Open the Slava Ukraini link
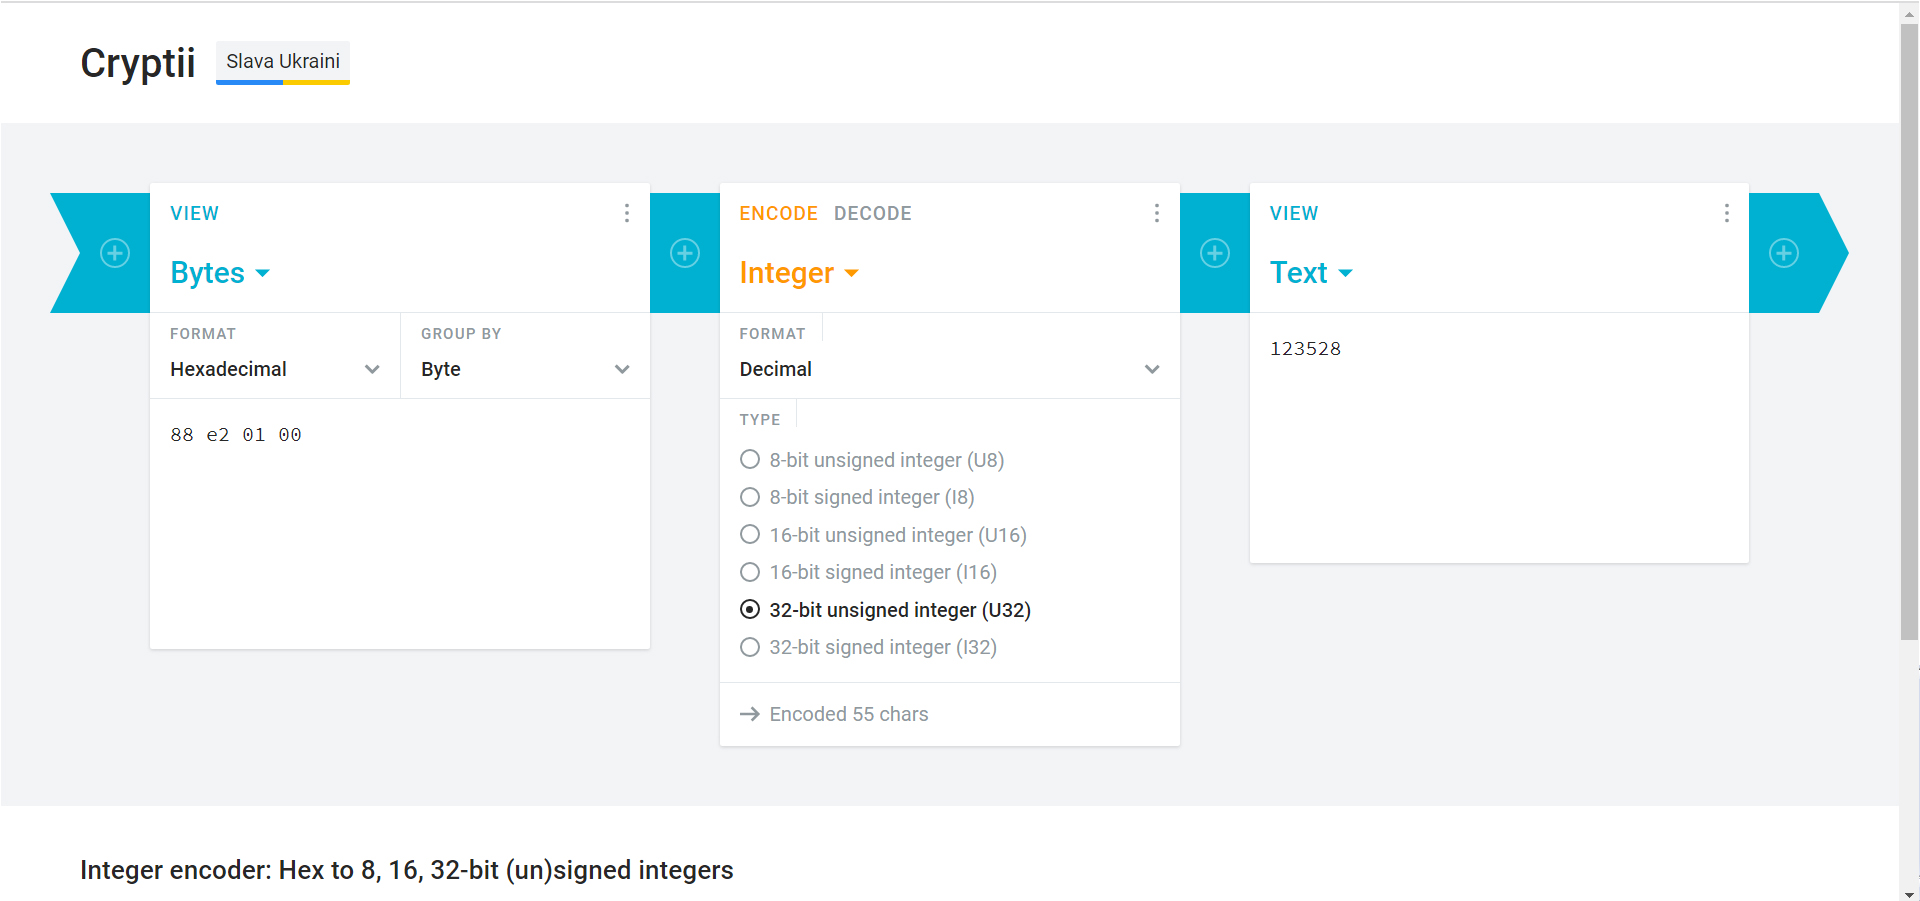Screen dimensions: 1920x901 [x=283, y=62]
